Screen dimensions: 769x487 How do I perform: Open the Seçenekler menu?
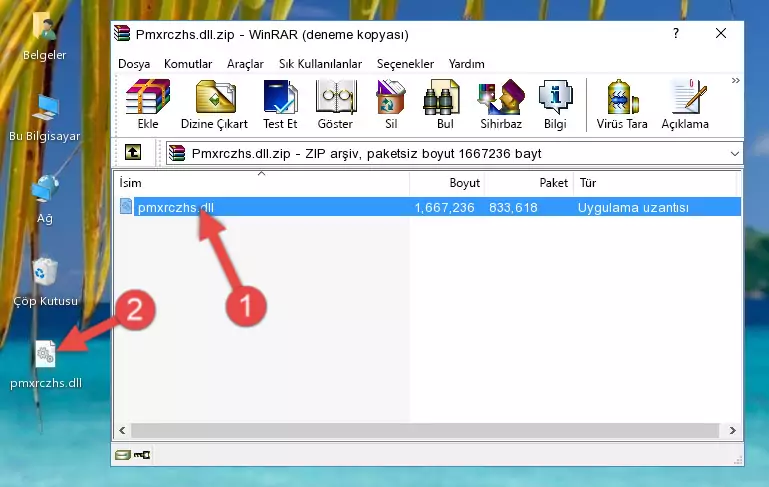point(405,64)
